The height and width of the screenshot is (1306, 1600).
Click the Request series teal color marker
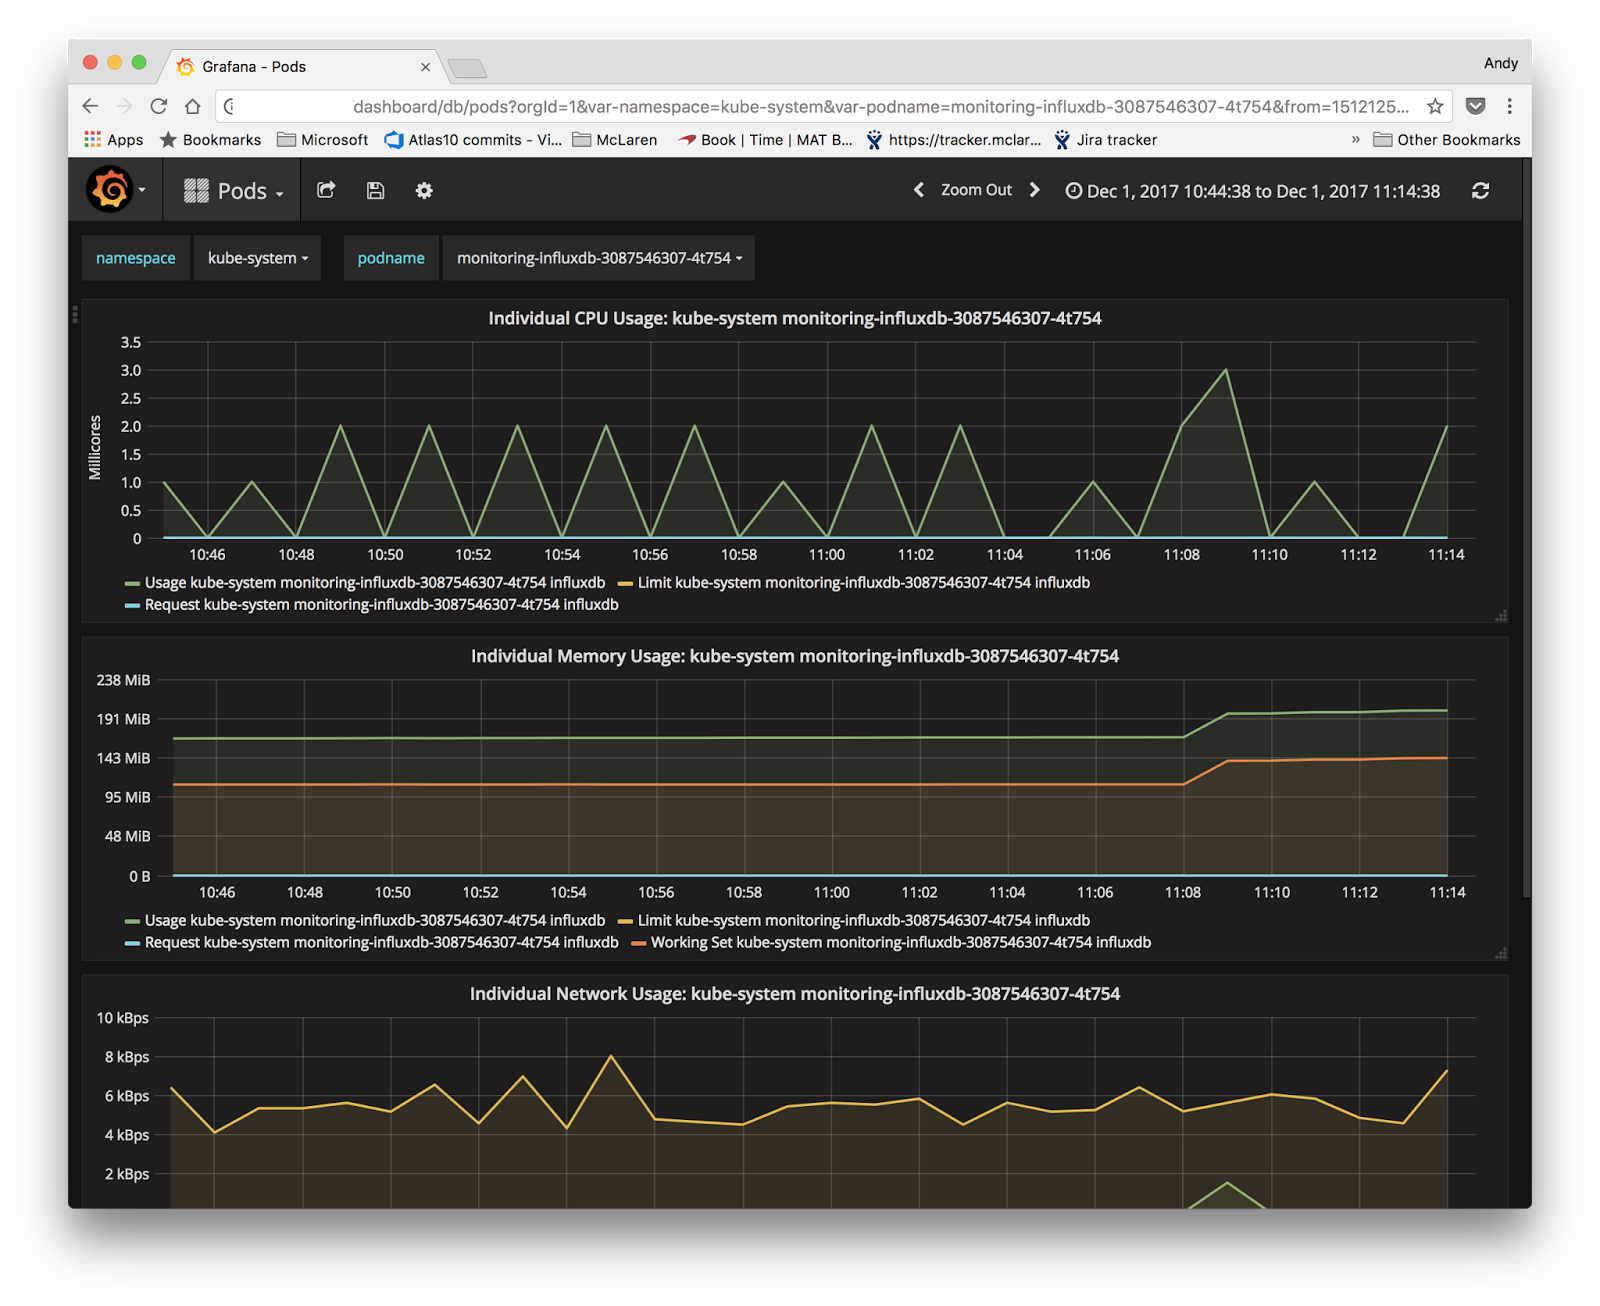click(131, 605)
